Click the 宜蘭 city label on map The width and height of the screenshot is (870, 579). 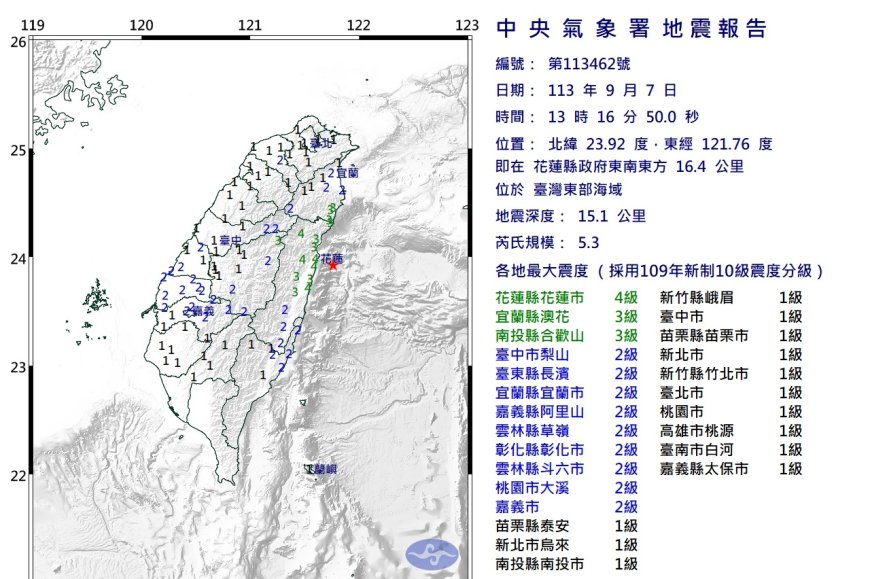(347, 173)
